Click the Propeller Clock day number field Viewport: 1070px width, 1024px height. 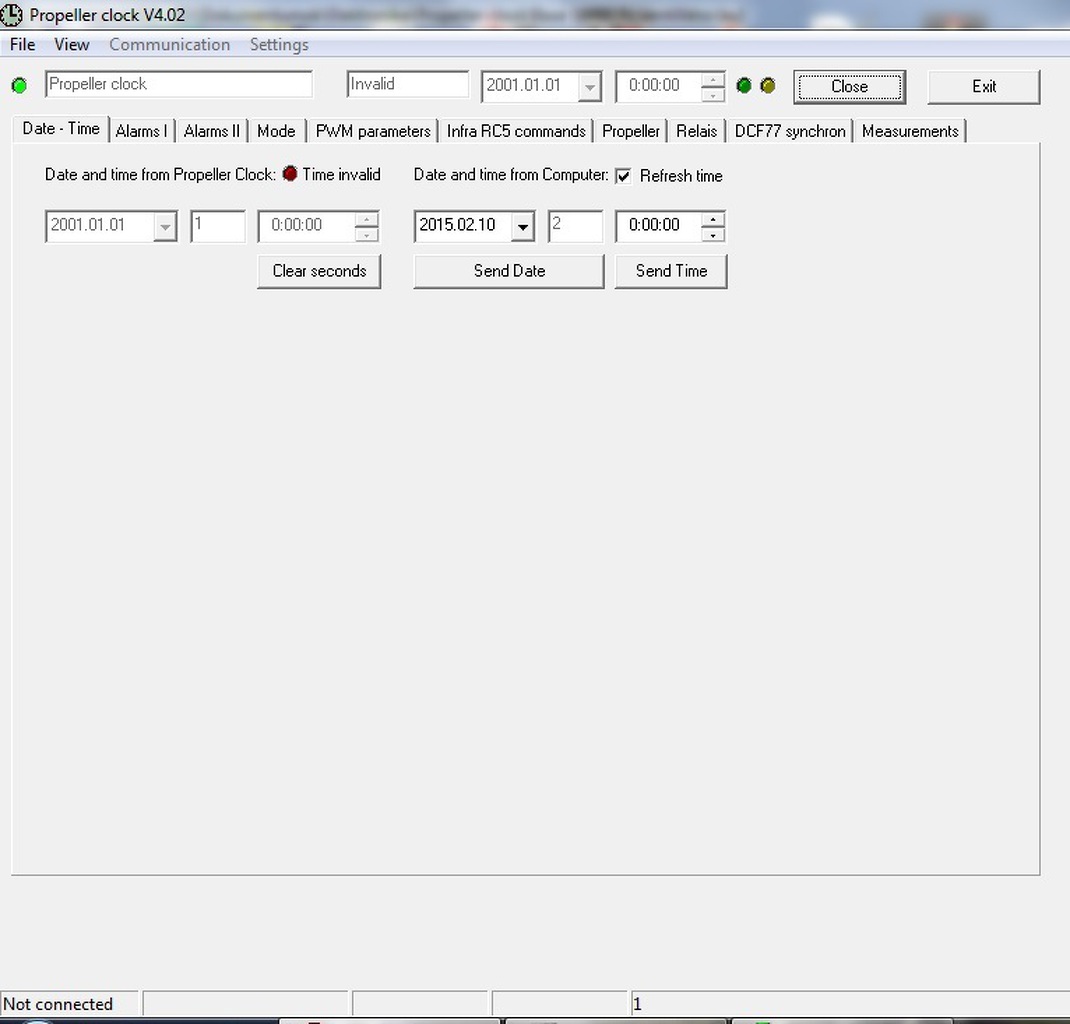[218, 226]
